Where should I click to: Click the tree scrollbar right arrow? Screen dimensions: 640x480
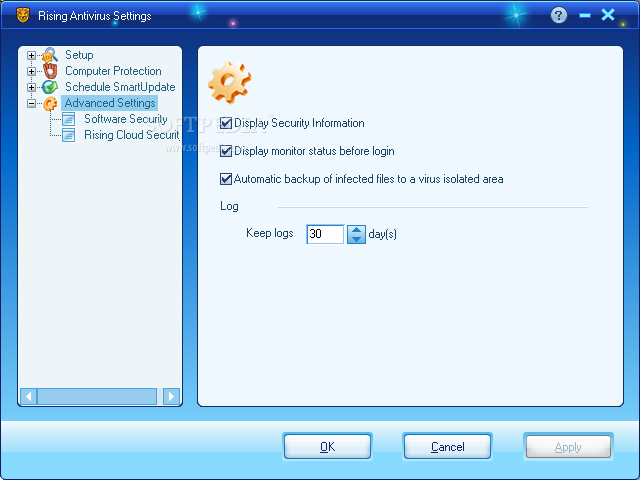tap(171, 396)
